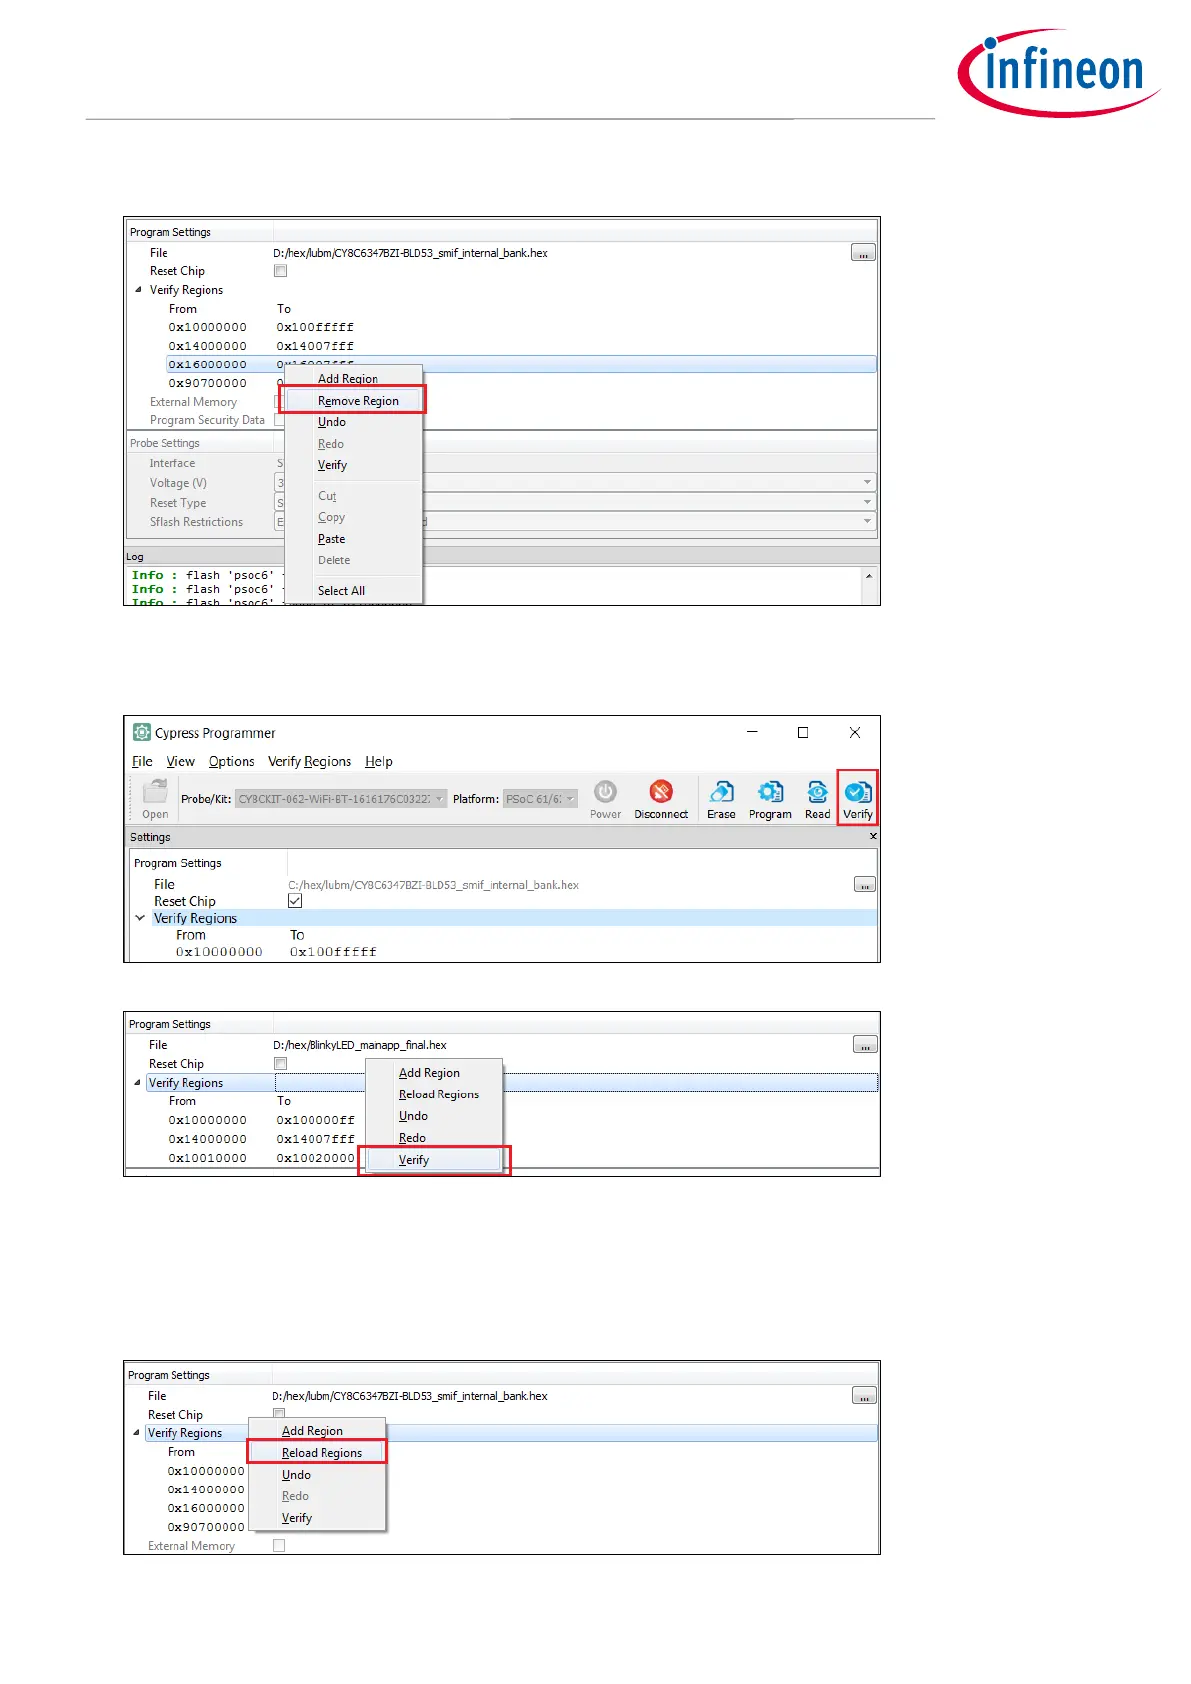
Task: Click the red Disconnect icon
Action: (661, 792)
